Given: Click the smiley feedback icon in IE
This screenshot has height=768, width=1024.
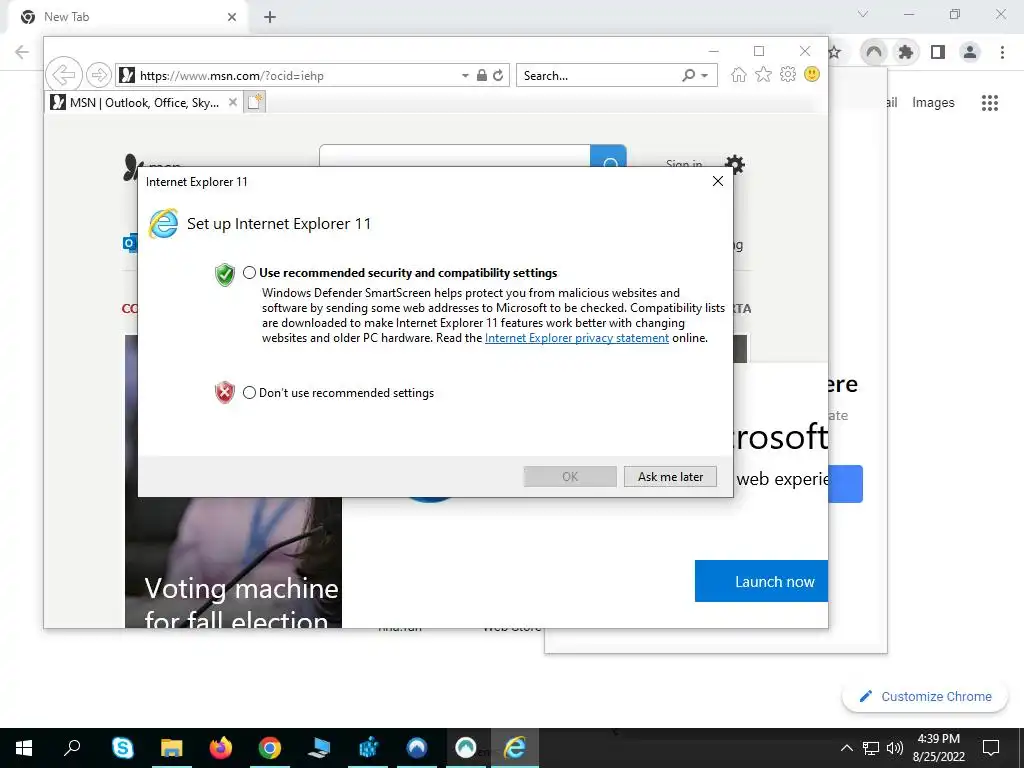Looking at the screenshot, I should (x=812, y=74).
